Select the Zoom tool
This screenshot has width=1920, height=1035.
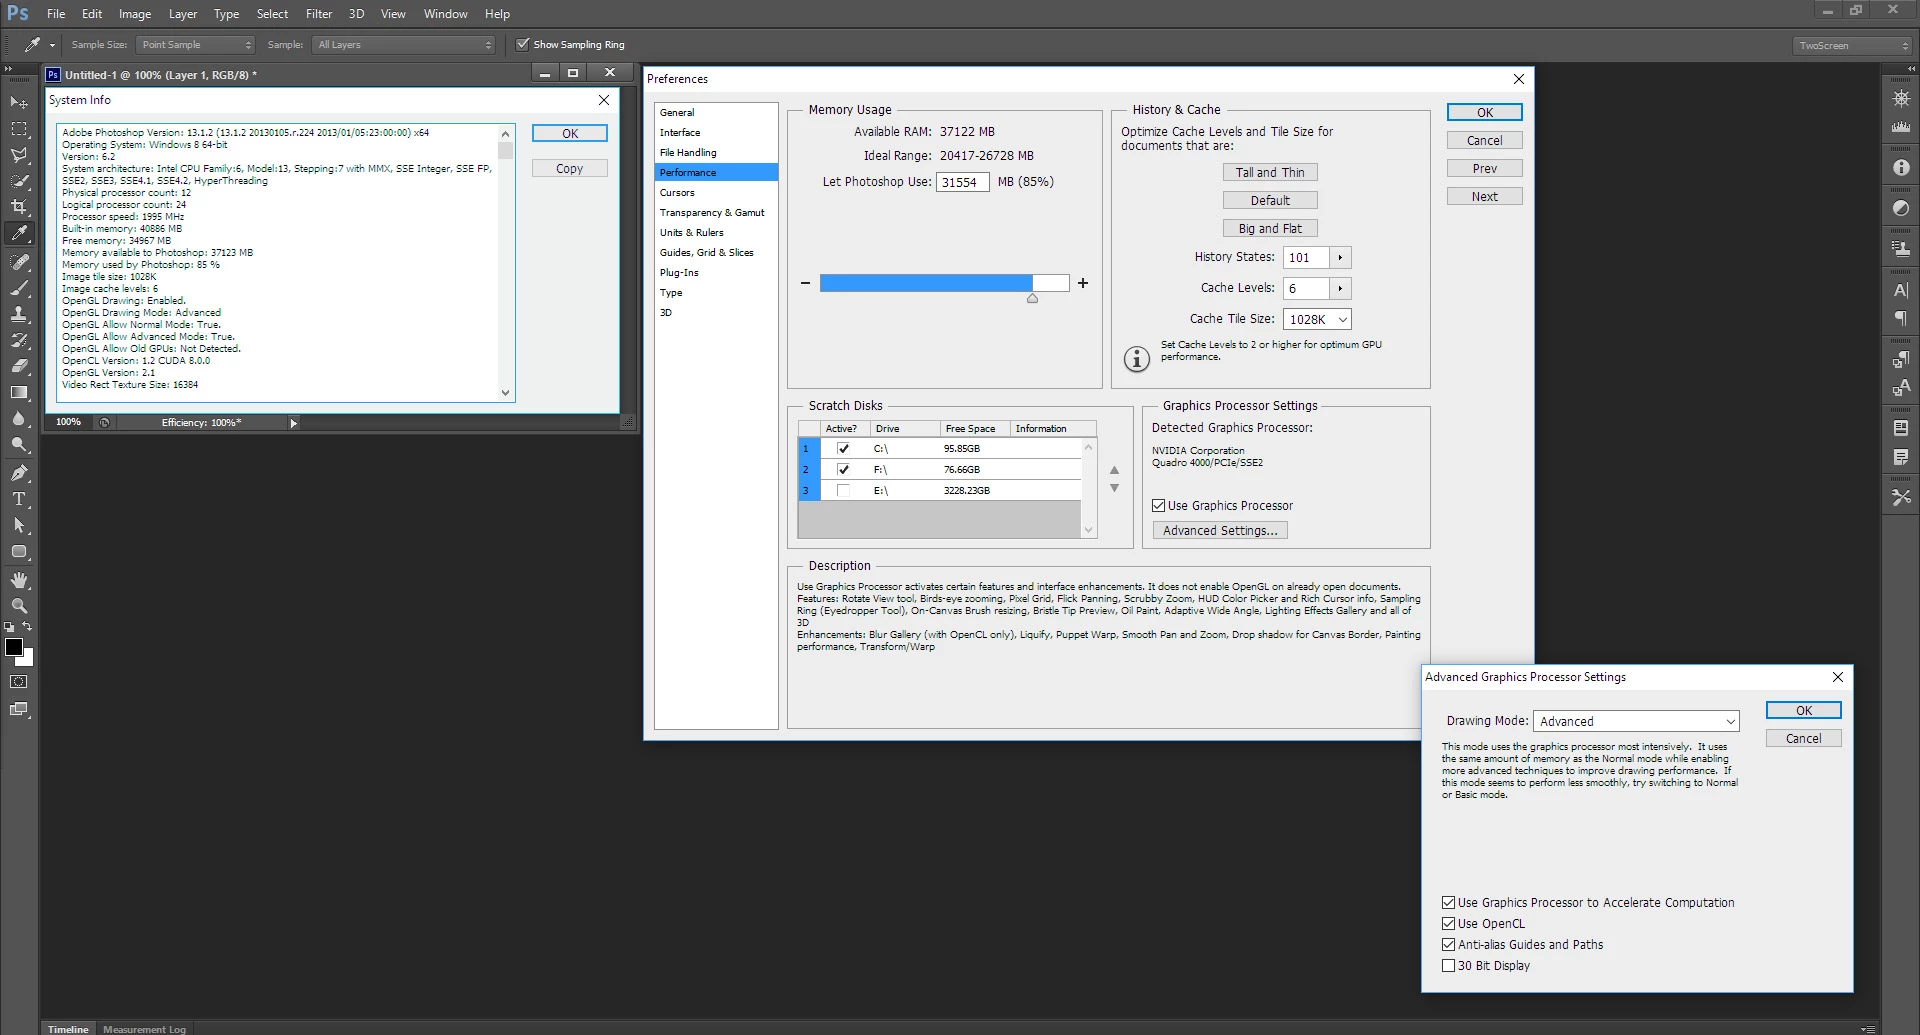[19, 606]
